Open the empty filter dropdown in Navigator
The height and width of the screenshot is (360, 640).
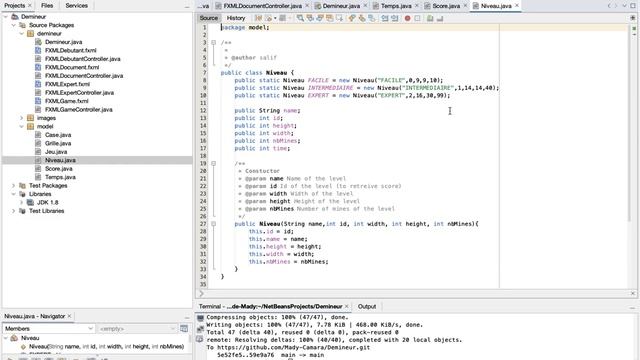(137, 329)
